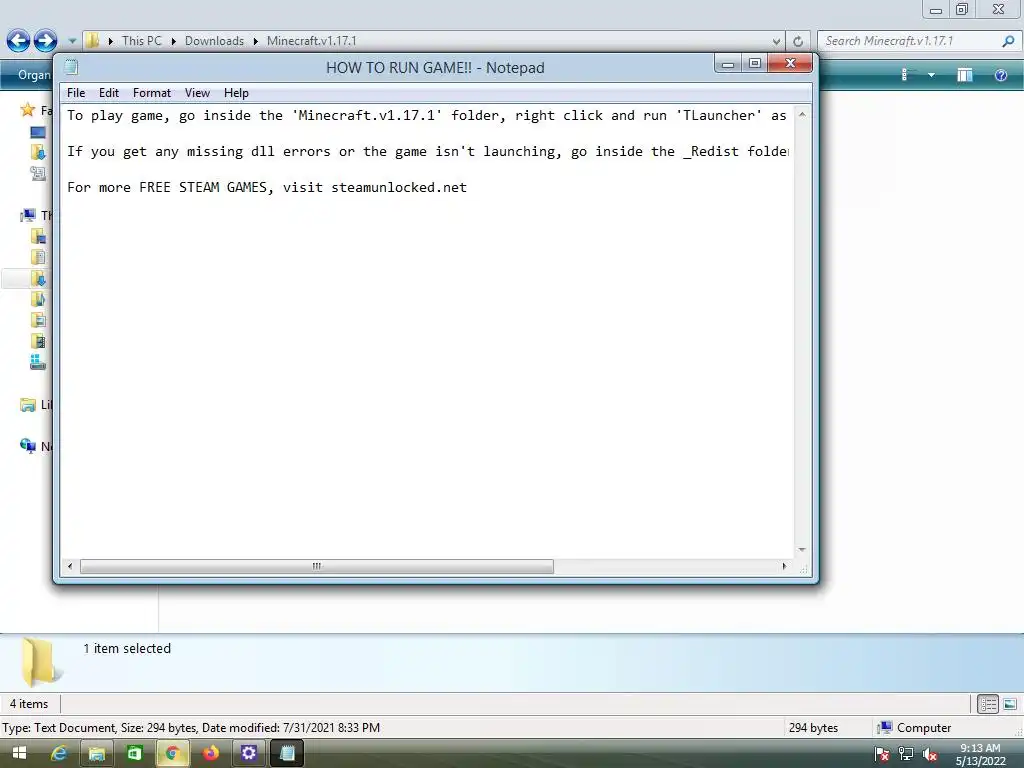The height and width of the screenshot is (768, 1024).
Task: Click This PC in address breadcrumb
Action: (x=142, y=40)
